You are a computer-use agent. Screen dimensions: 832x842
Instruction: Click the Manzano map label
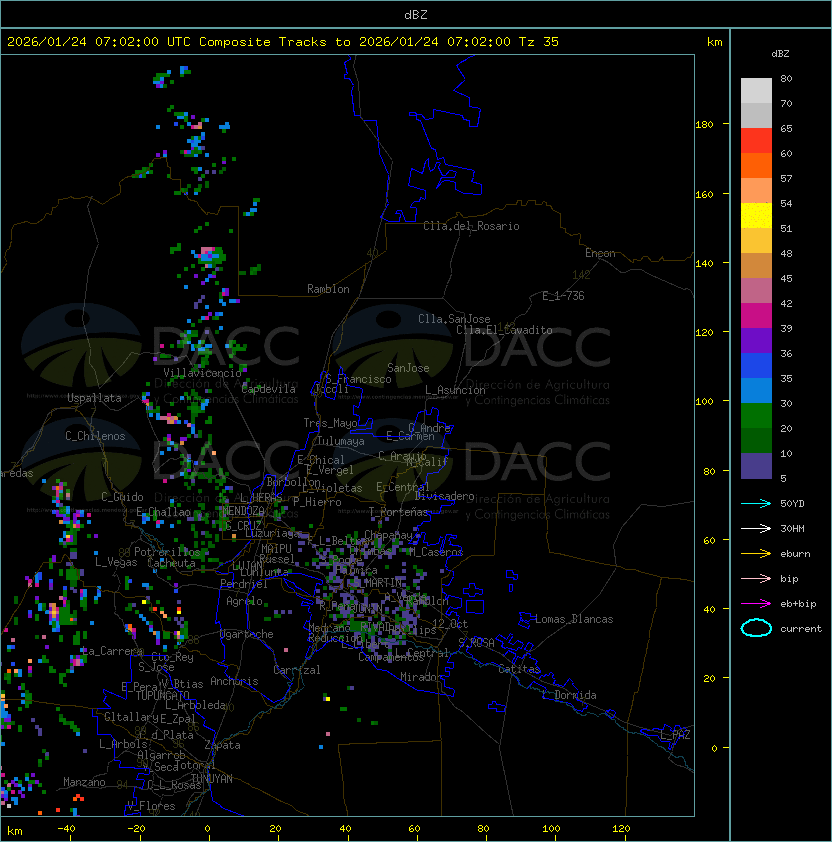click(84, 782)
